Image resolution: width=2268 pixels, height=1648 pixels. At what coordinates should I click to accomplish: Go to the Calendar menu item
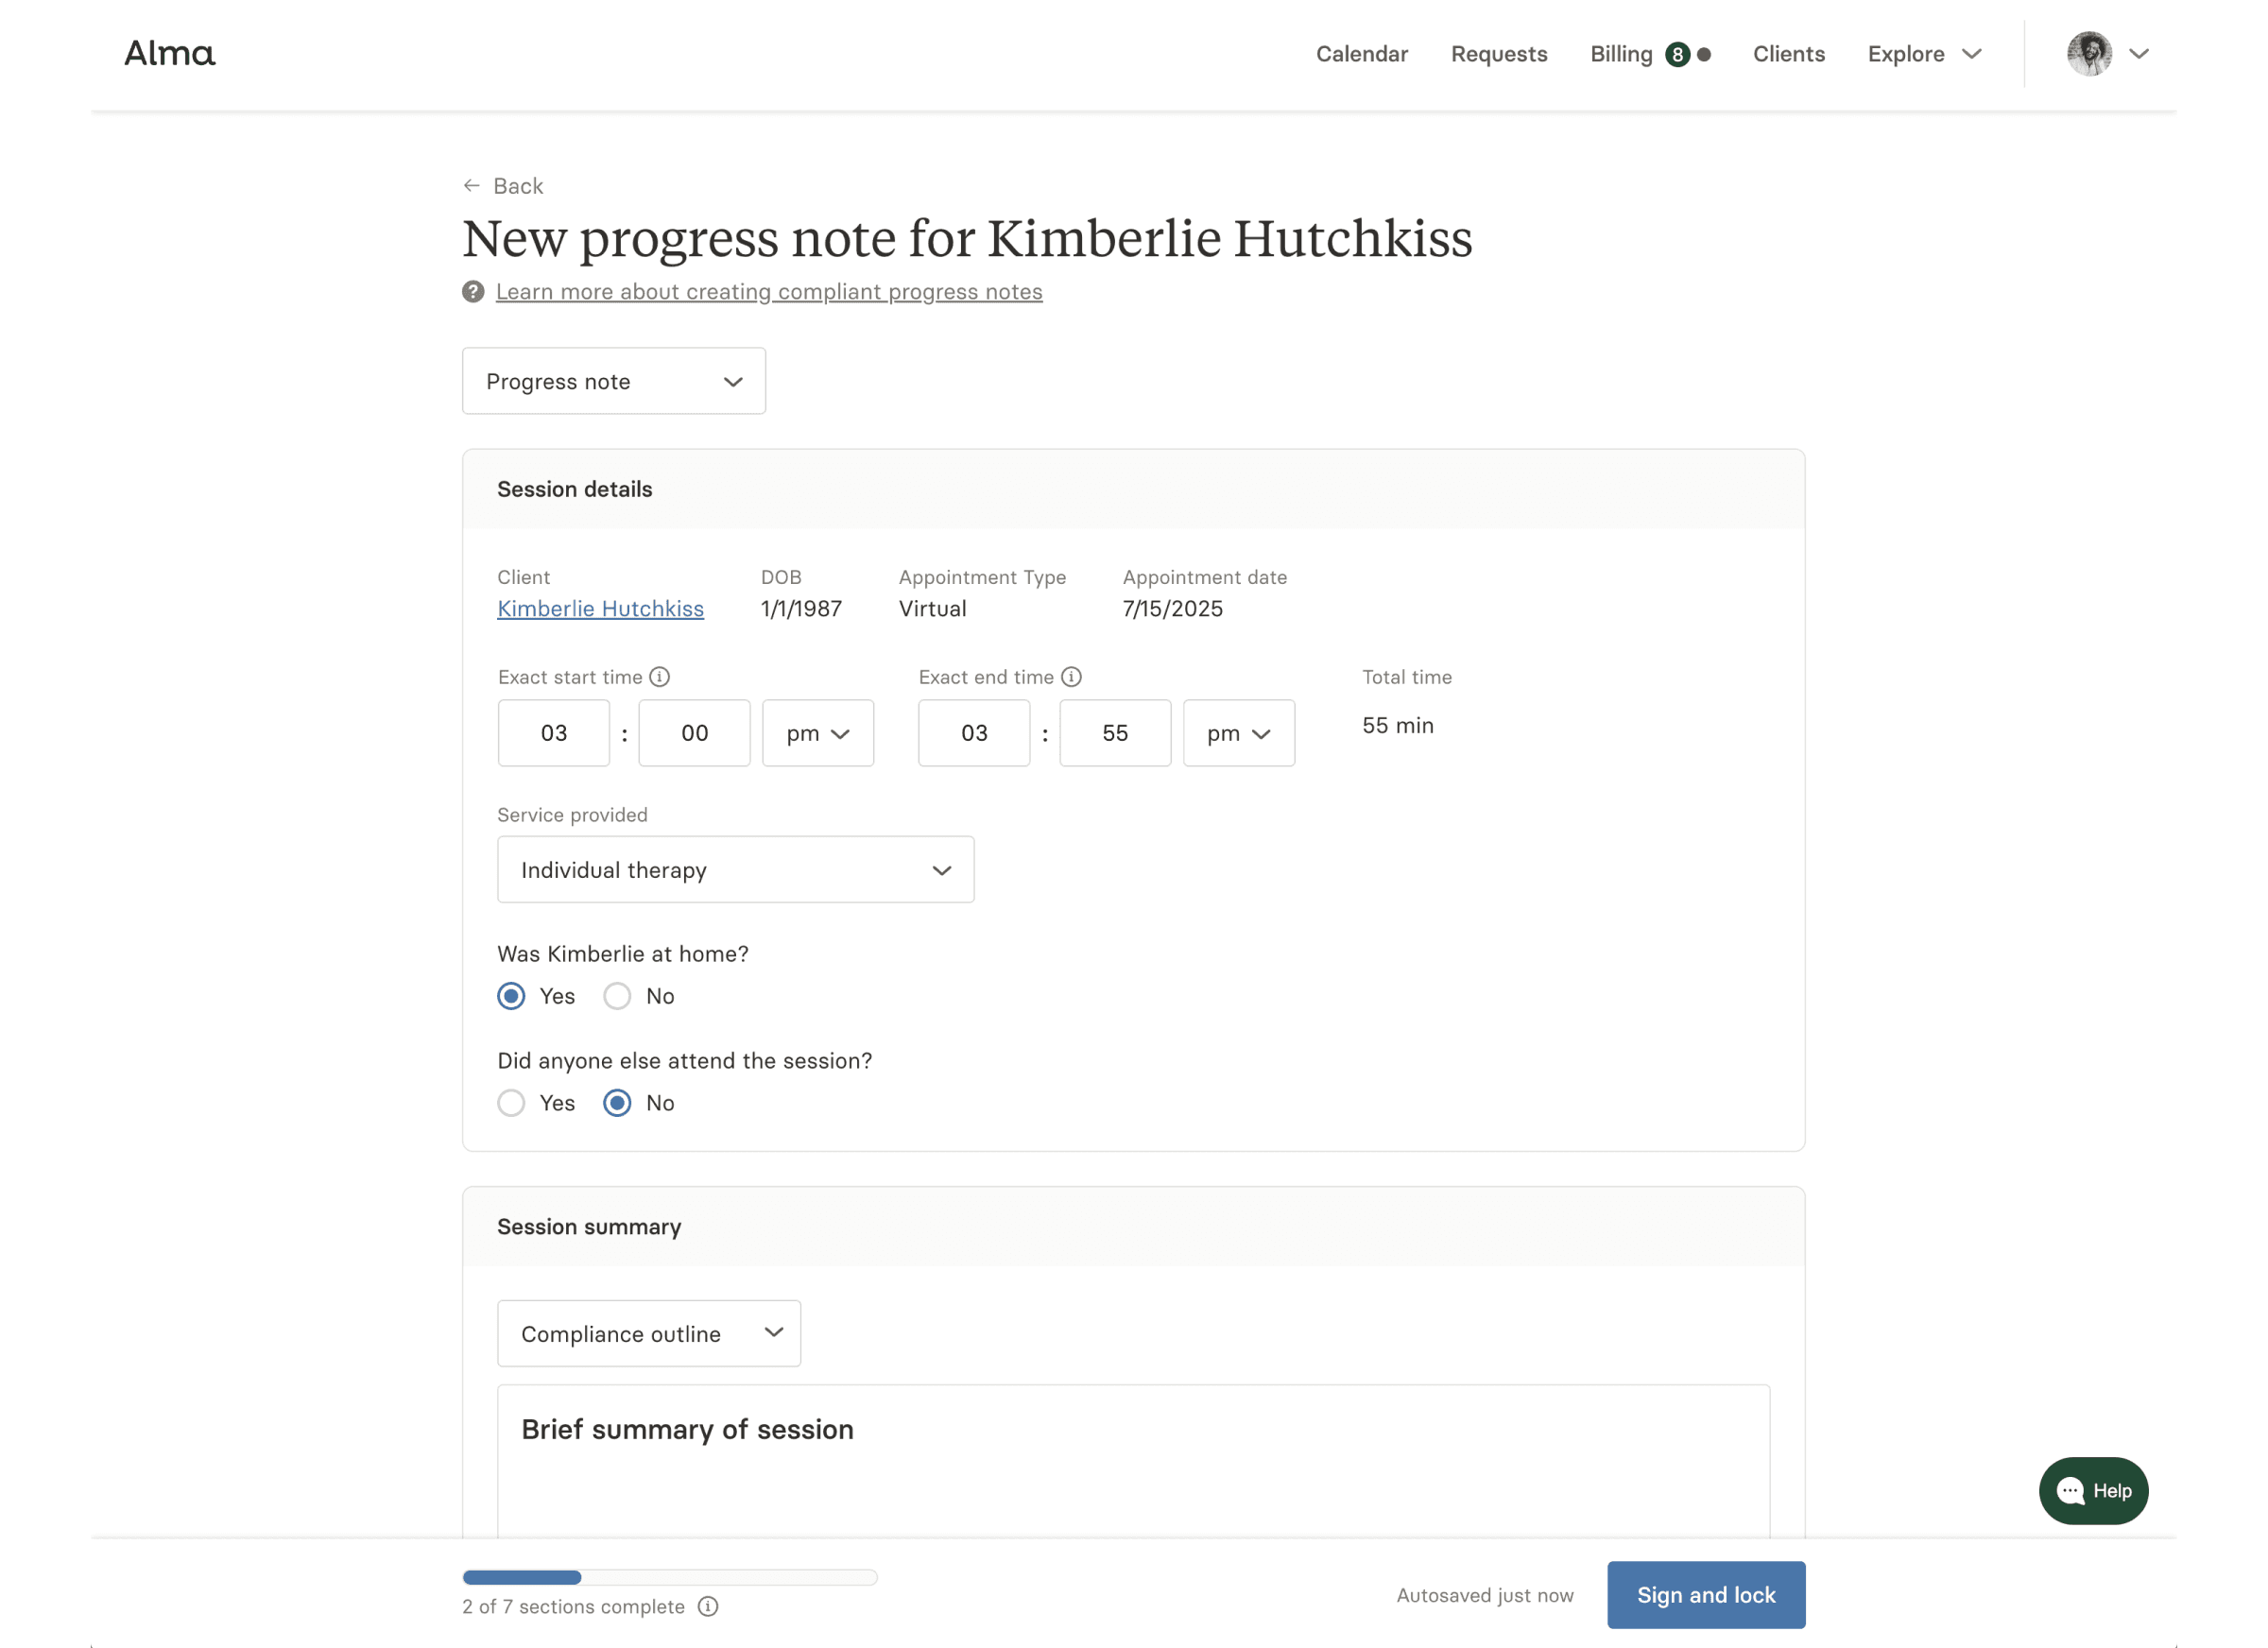(x=1361, y=54)
